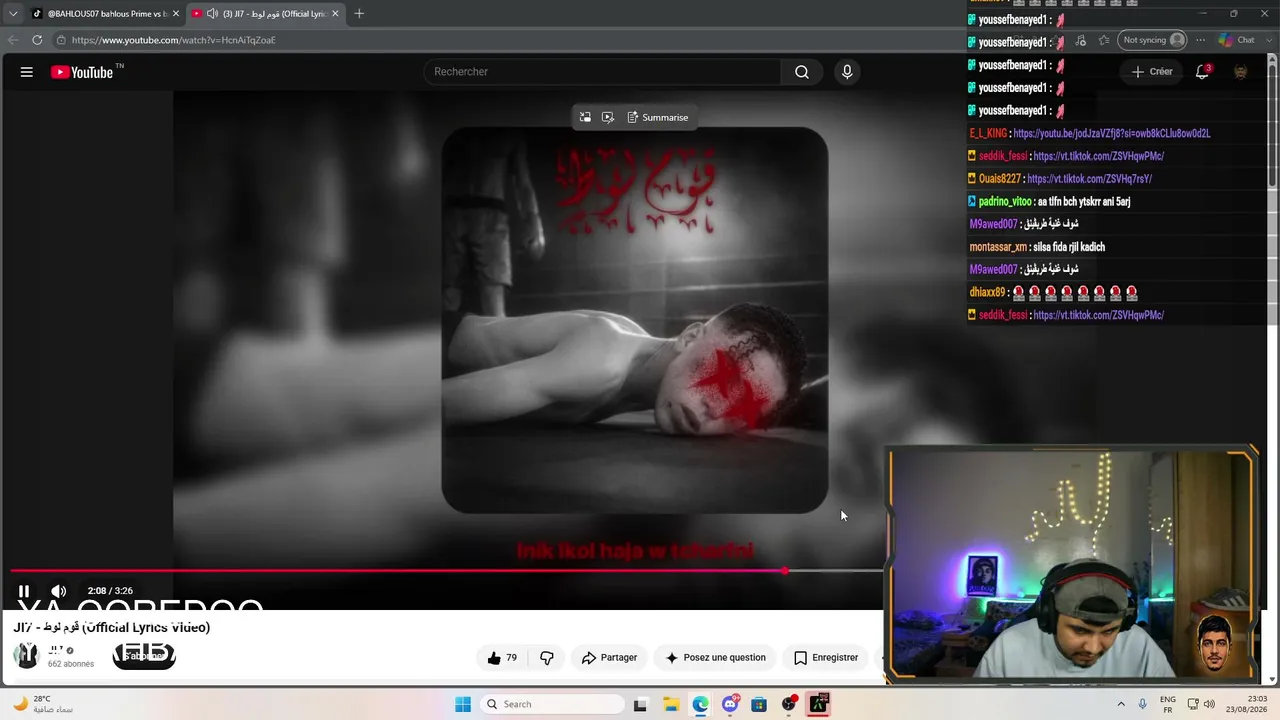Share the video via Partager
Viewport: 1280px width, 720px height.
point(609,658)
